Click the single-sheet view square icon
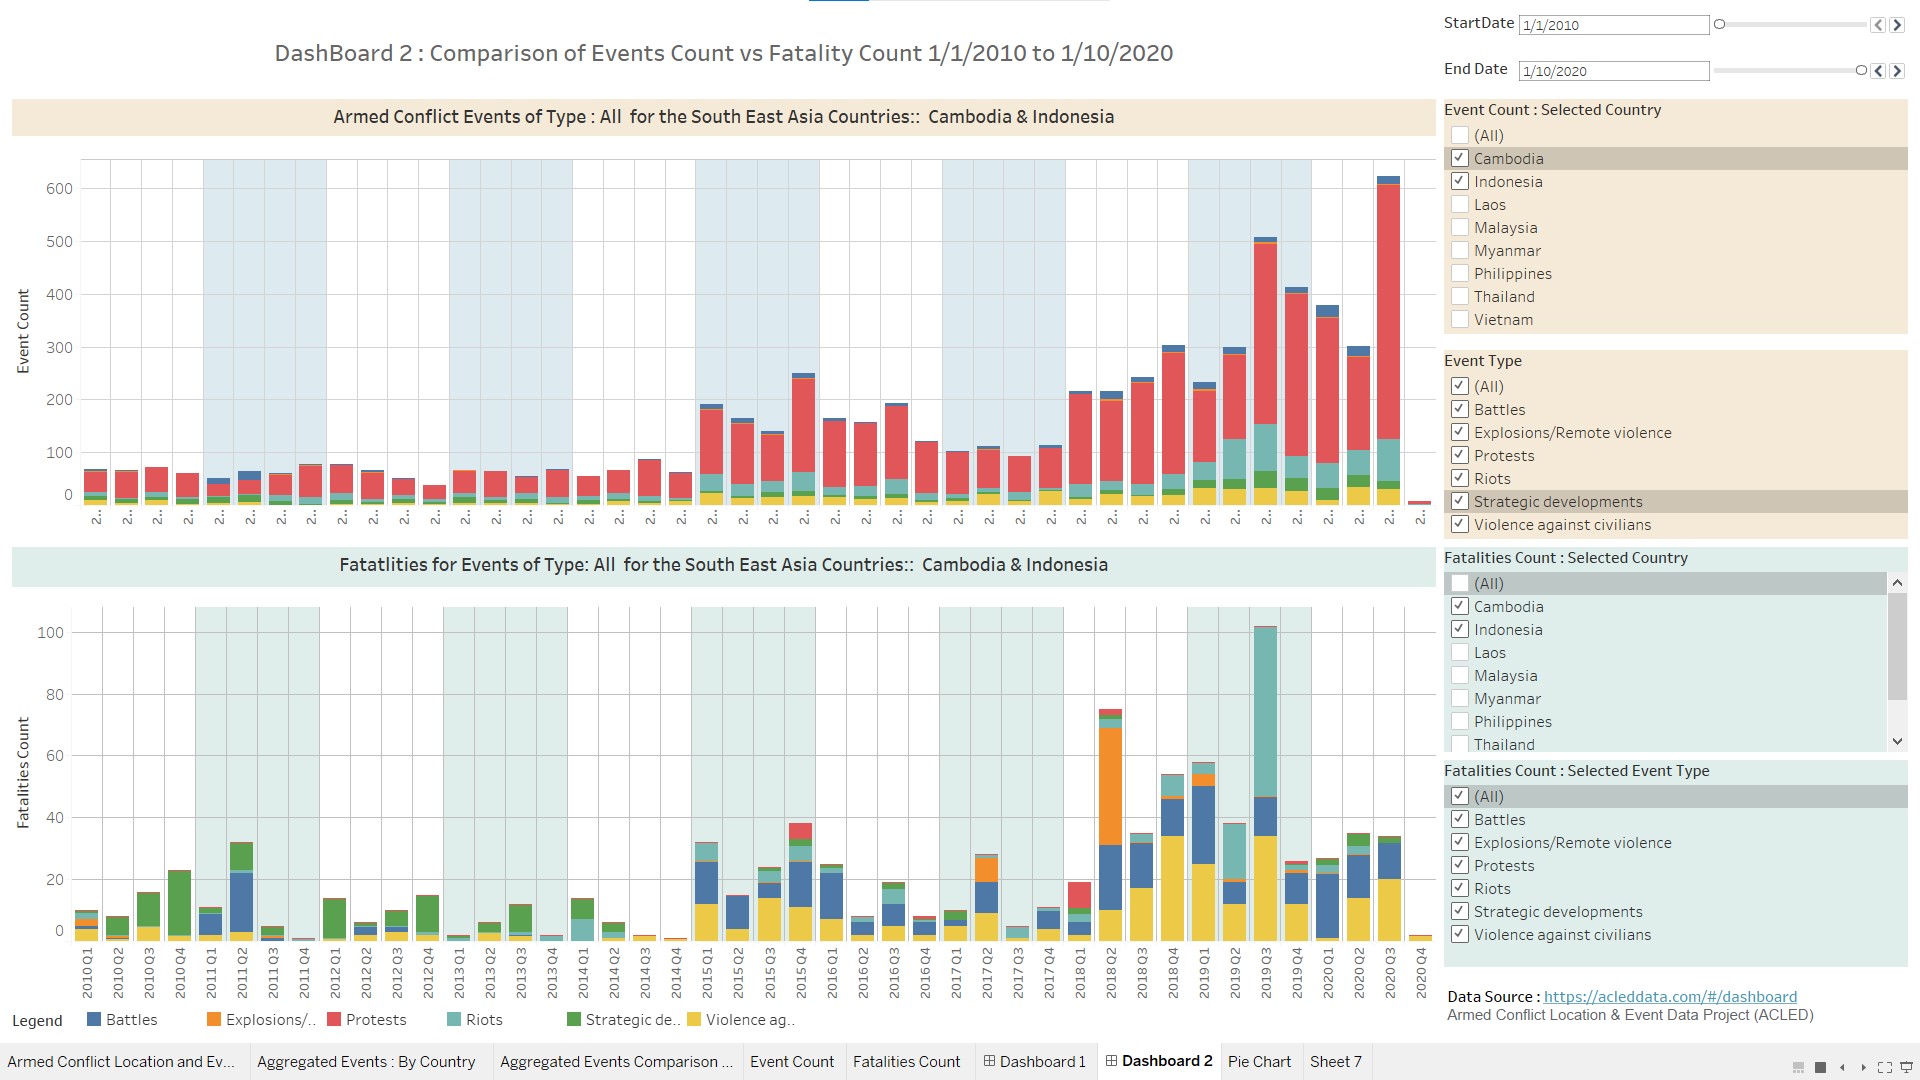Image resolution: width=1920 pixels, height=1080 pixels. coord(1820,1067)
